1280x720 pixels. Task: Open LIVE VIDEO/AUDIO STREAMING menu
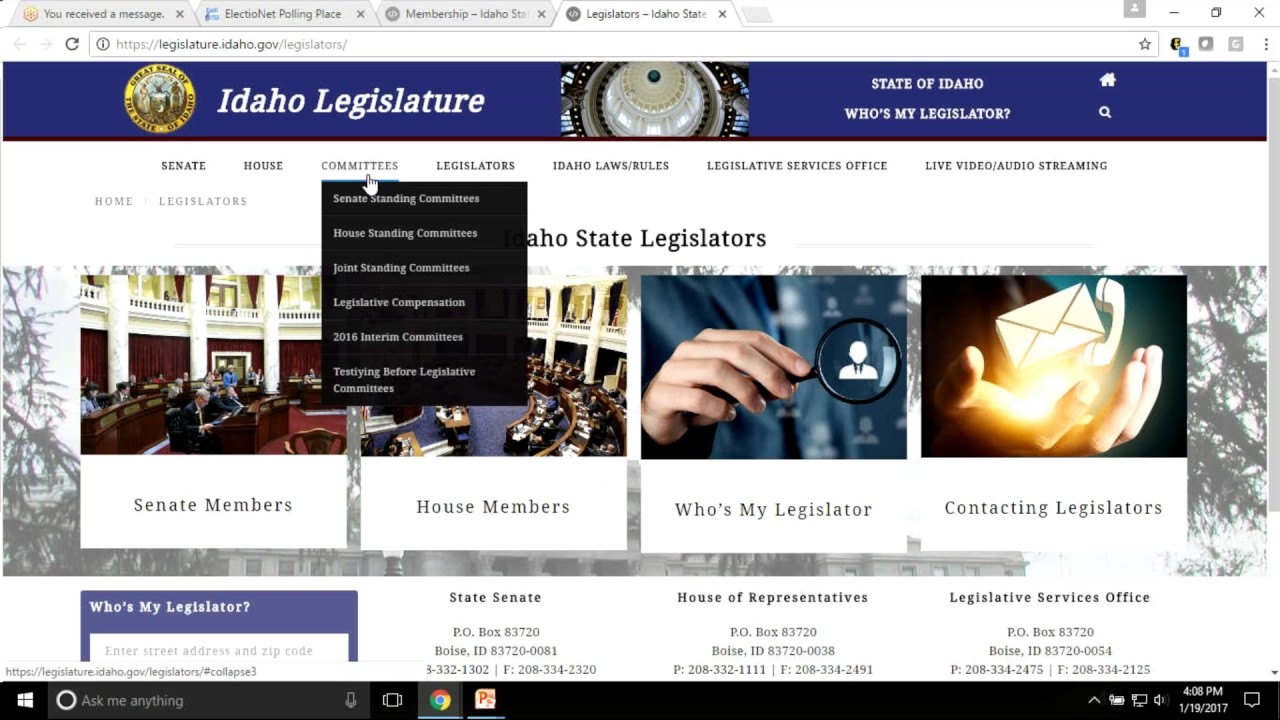[1016, 166]
